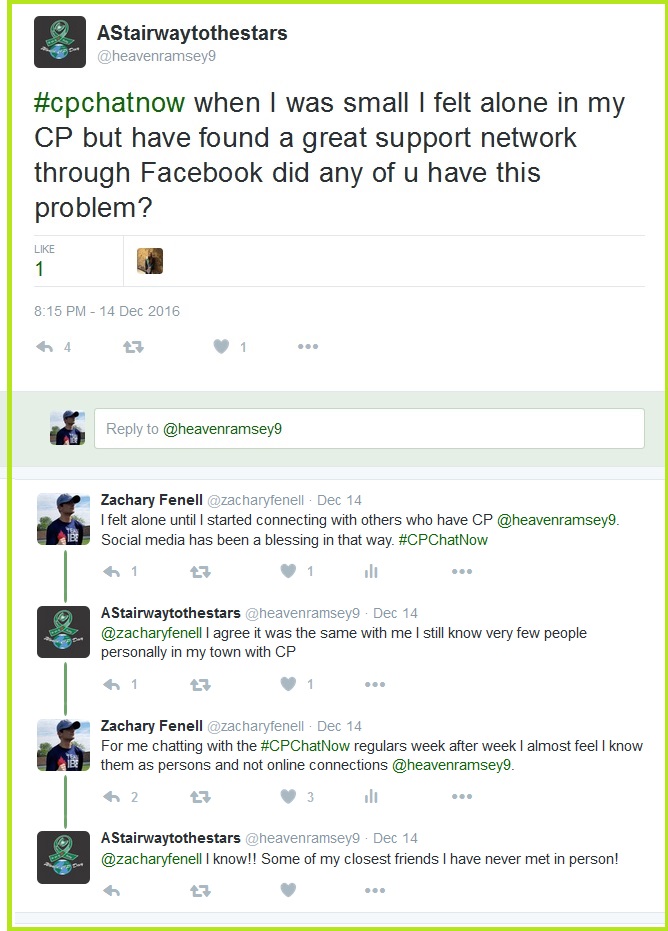Reply to the 'I agree it was the same' tweet
Screen dimensions: 668x931
112,685
